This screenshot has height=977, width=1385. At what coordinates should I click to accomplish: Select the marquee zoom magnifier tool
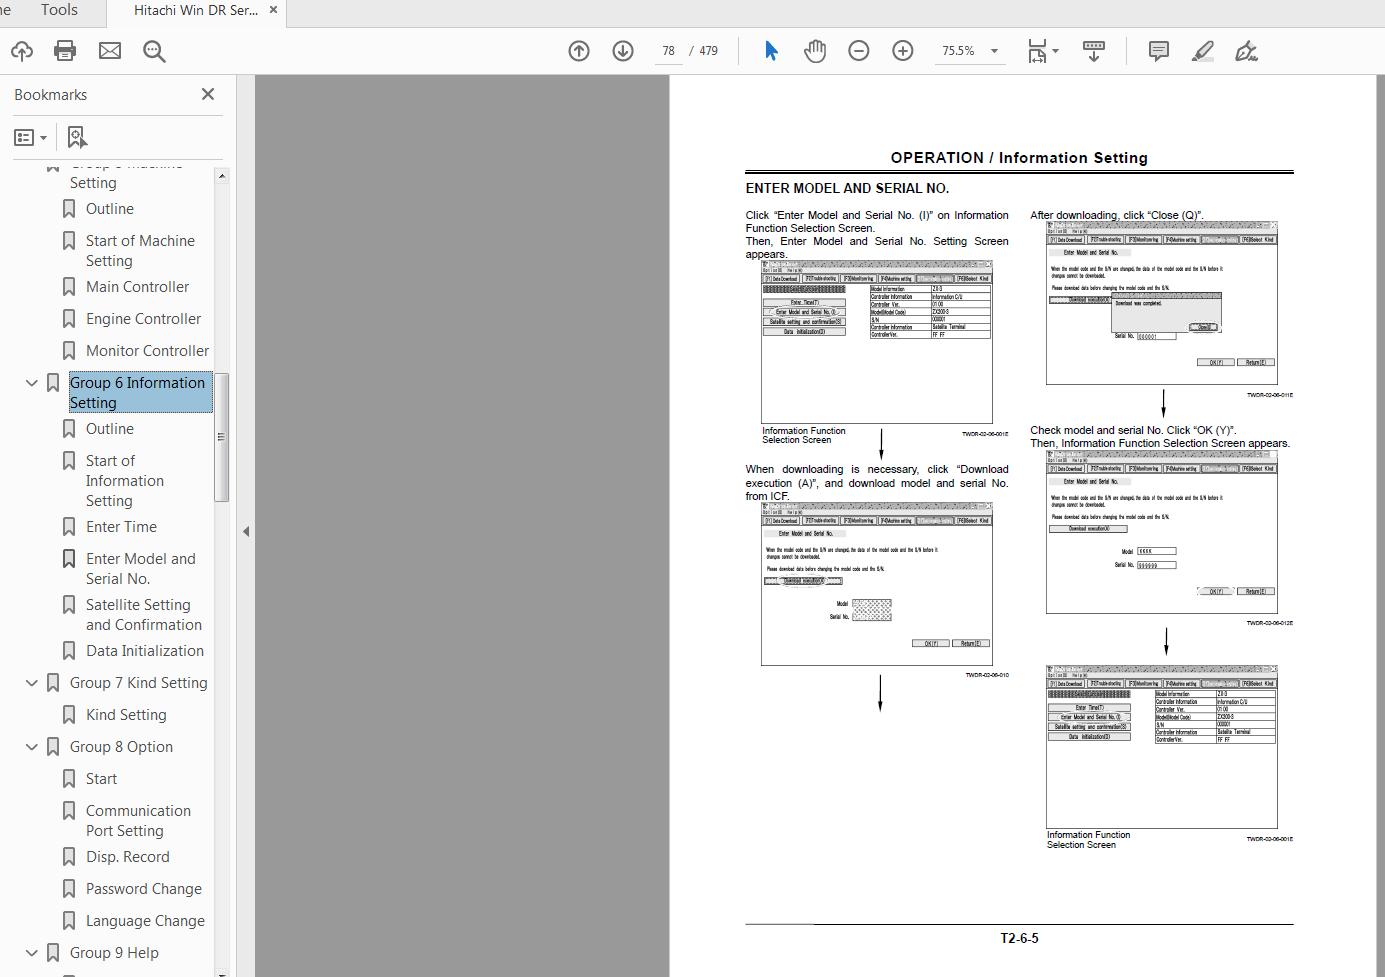tap(153, 51)
